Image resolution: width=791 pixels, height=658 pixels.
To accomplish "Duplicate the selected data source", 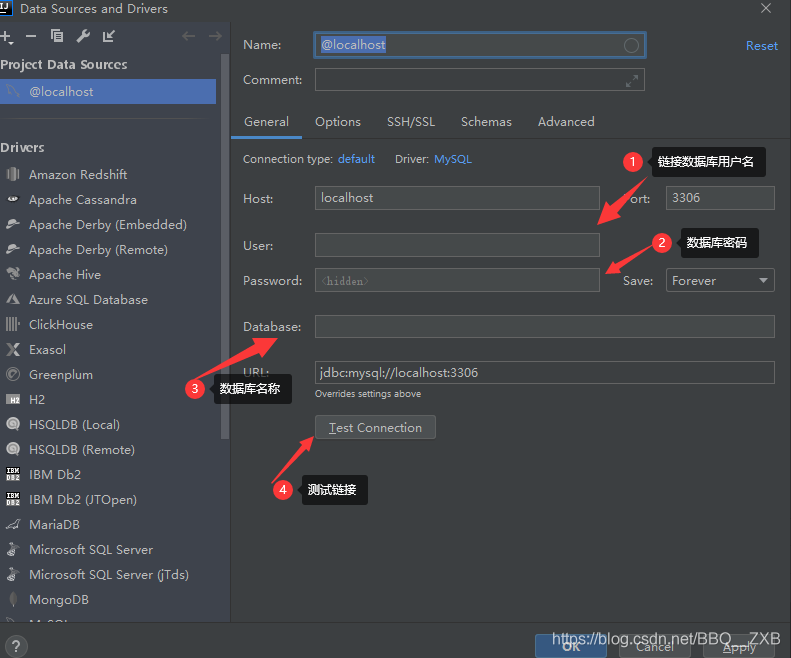I will tap(57, 36).
